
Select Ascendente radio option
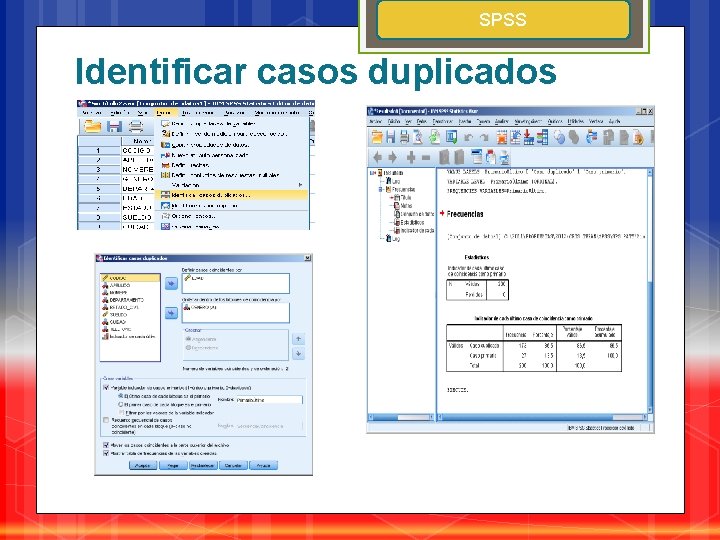point(188,339)
